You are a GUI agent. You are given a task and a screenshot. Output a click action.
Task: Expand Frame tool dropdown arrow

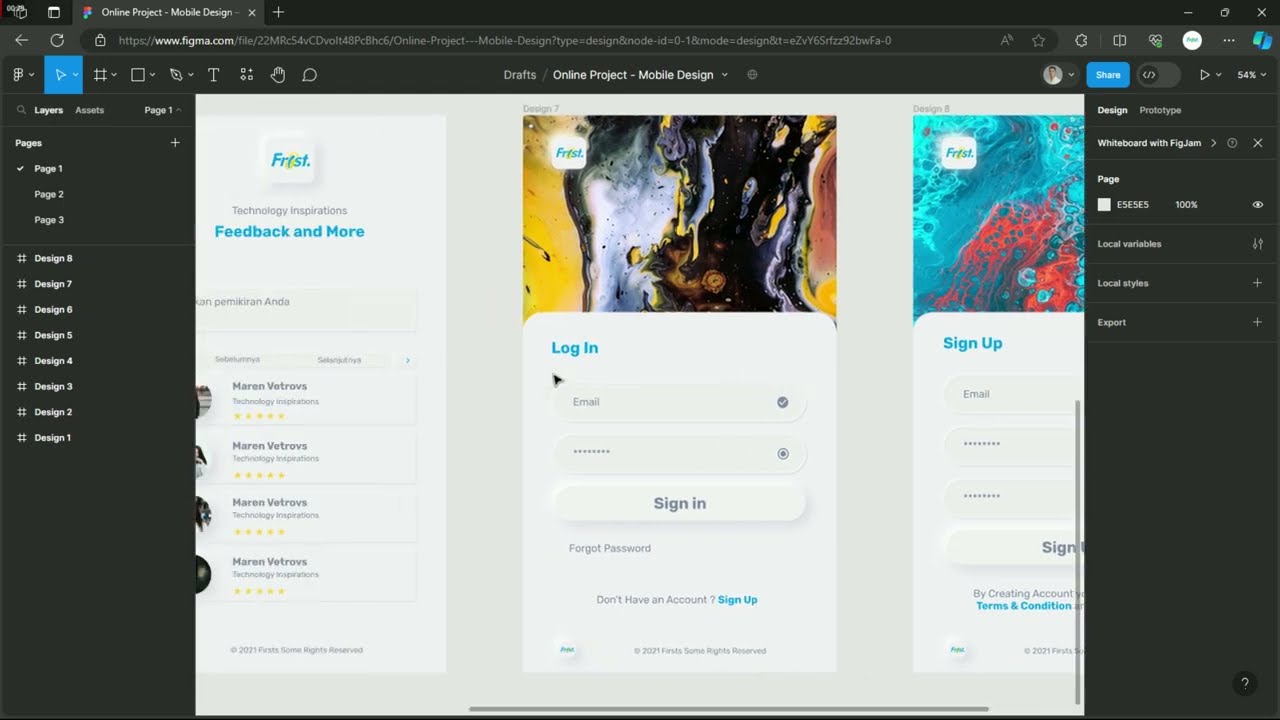(x=114, y=75)
